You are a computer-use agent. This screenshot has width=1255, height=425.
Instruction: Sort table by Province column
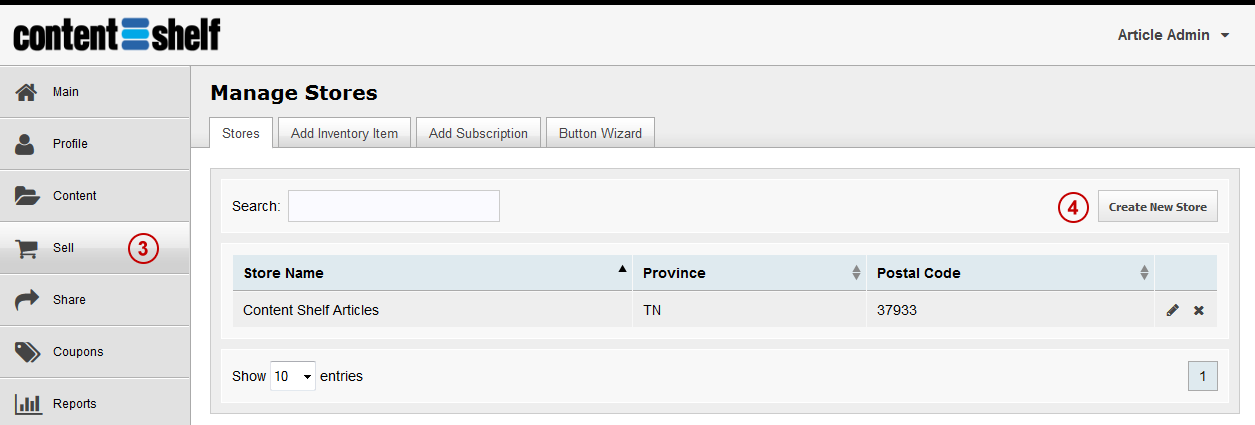tap(749, 273)
